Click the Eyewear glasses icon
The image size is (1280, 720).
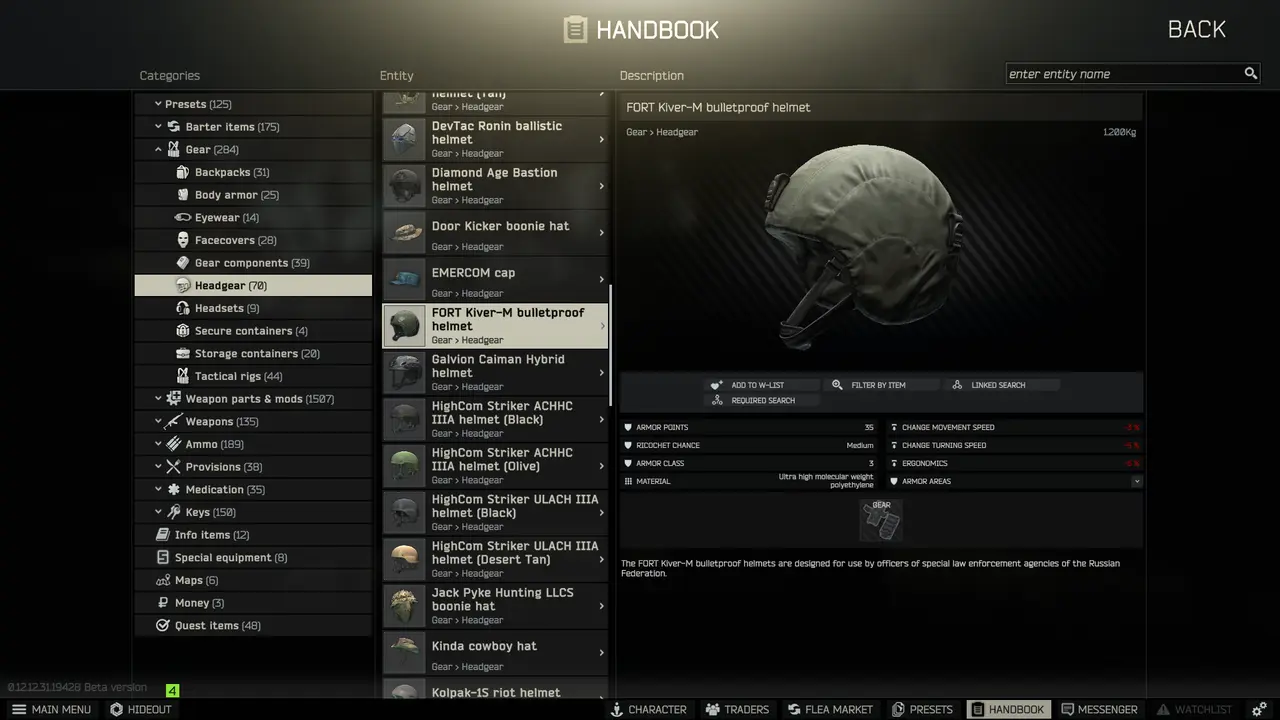pos(183,217)
